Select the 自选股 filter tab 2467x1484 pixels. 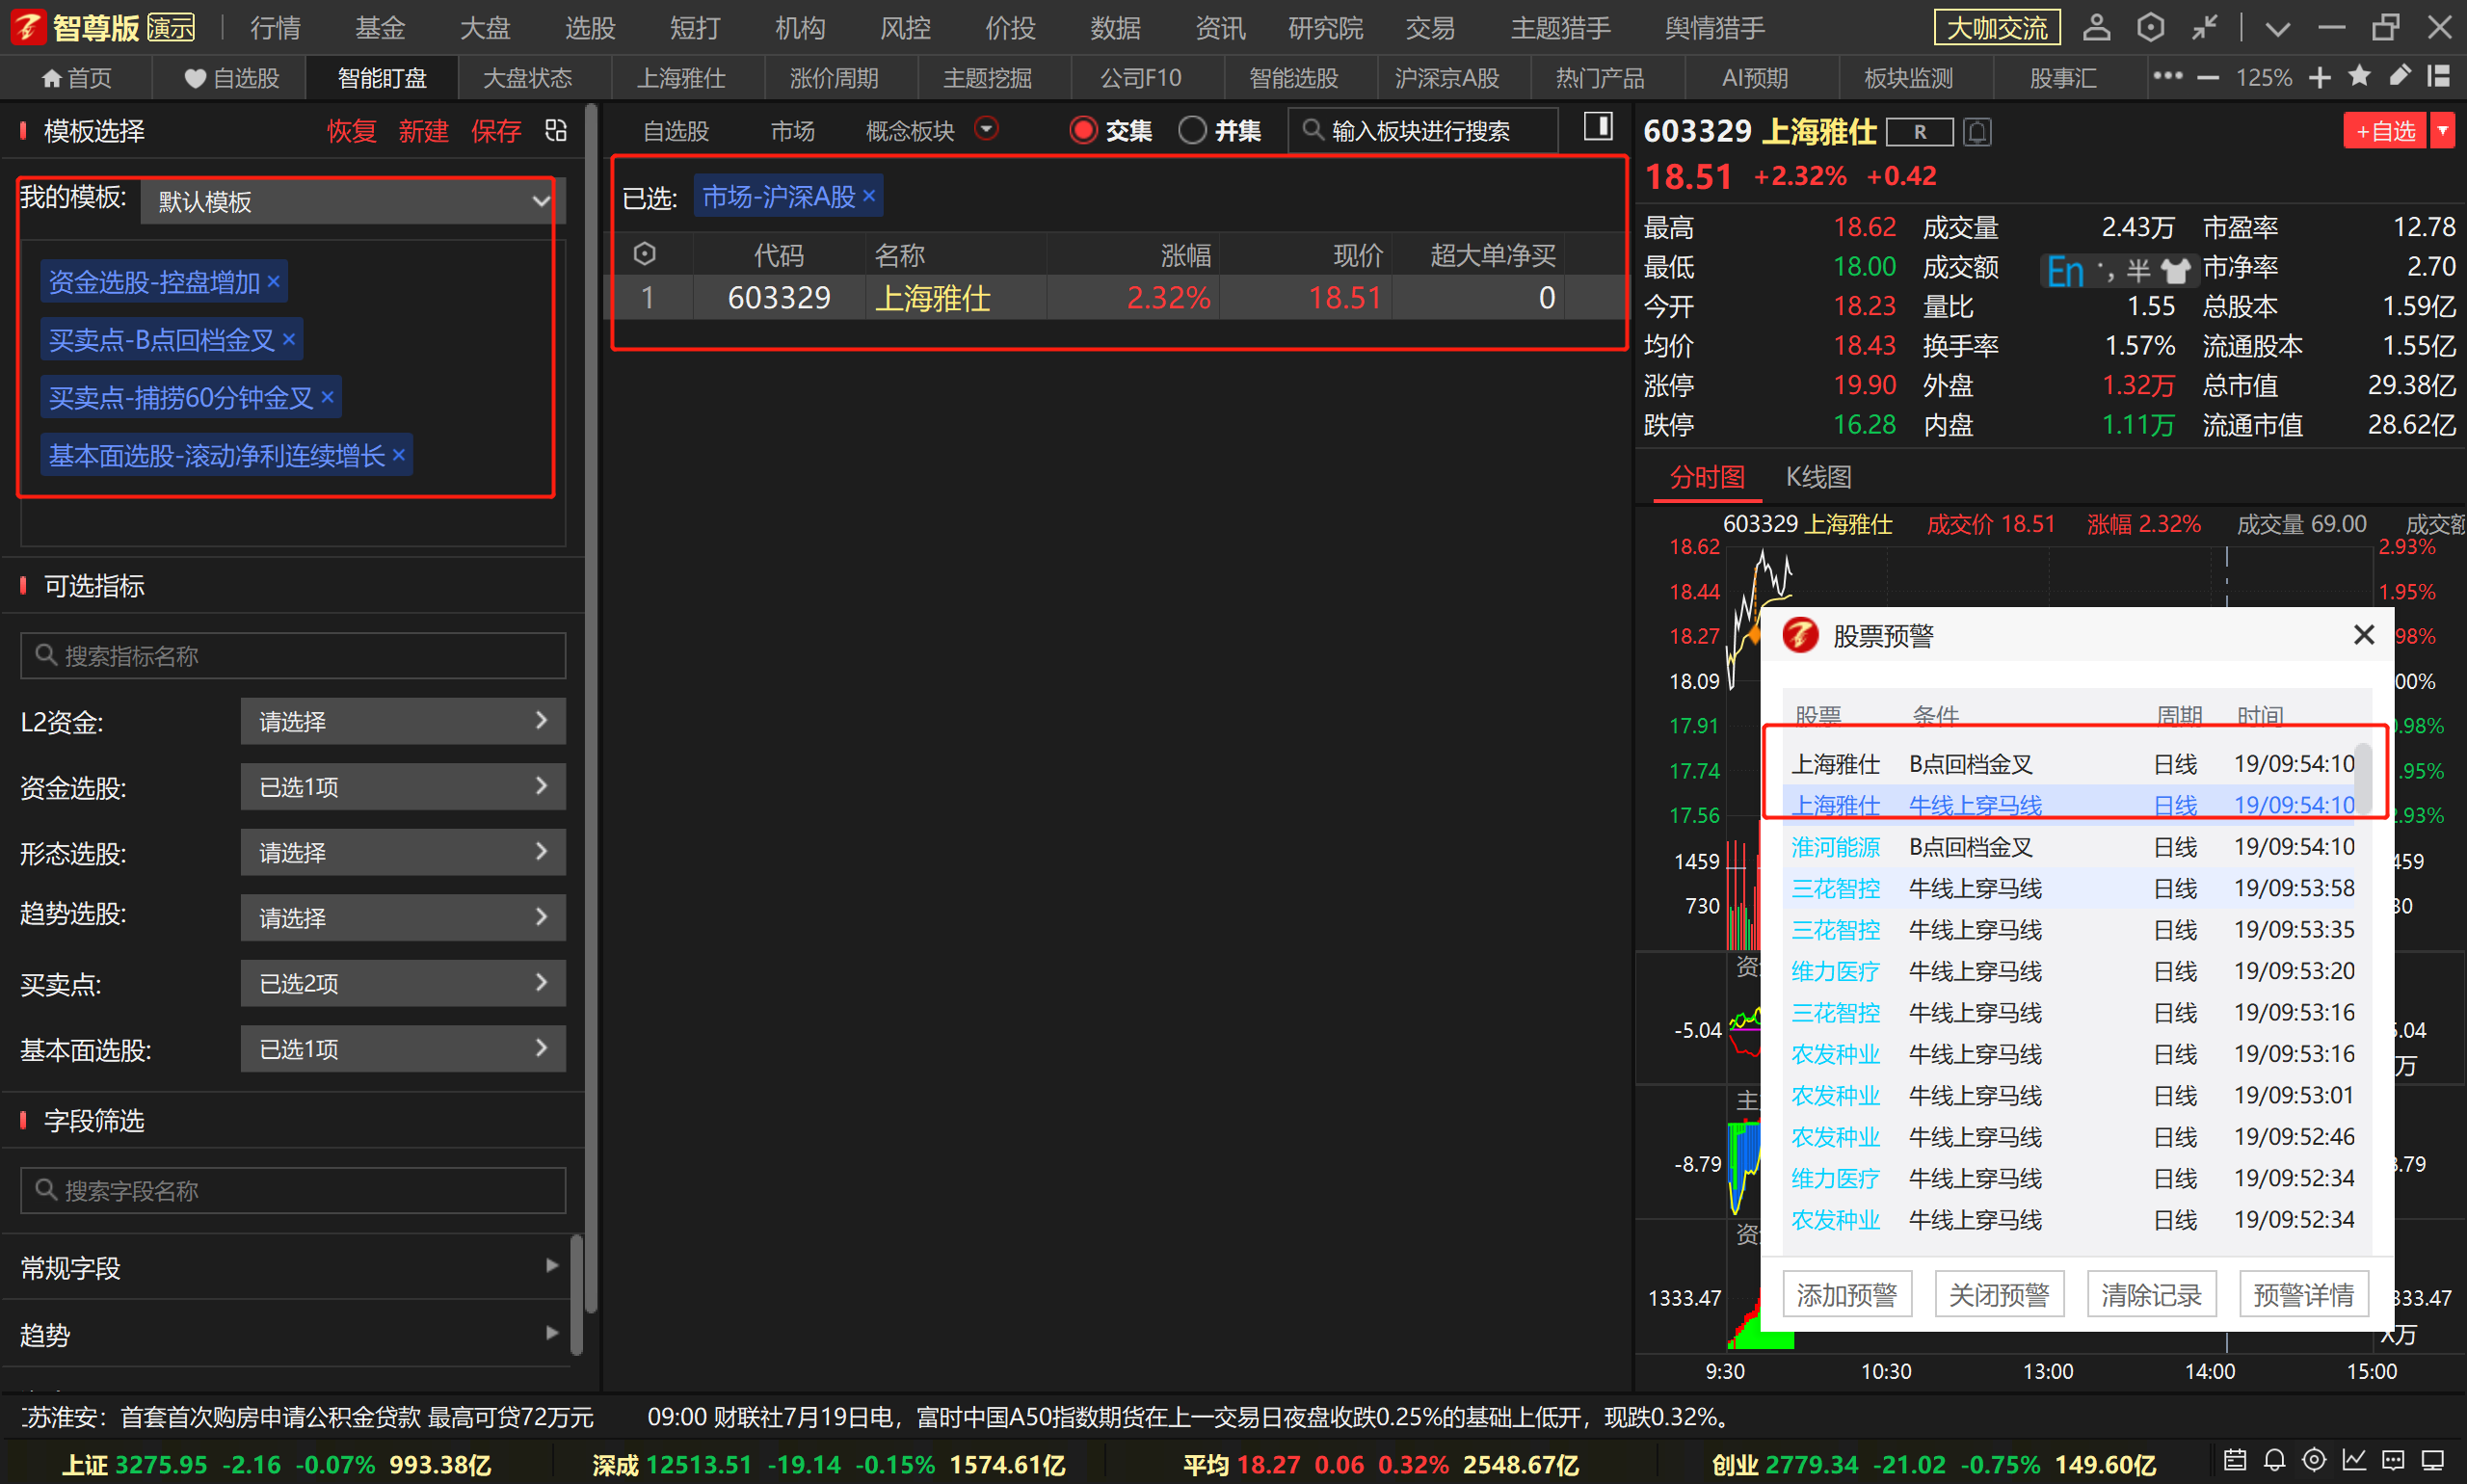675,131
